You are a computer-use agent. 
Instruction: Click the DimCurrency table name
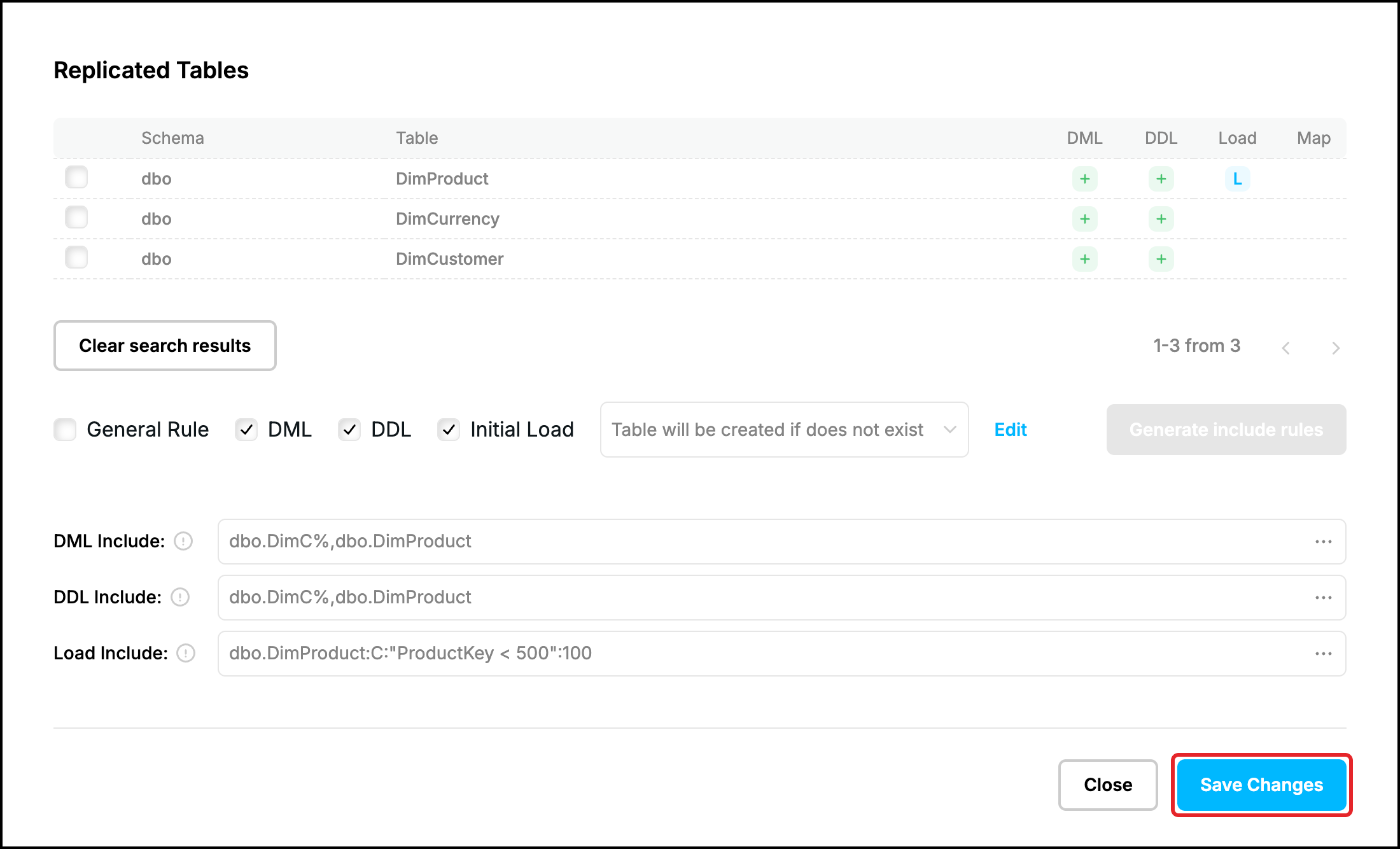[447, 219]
